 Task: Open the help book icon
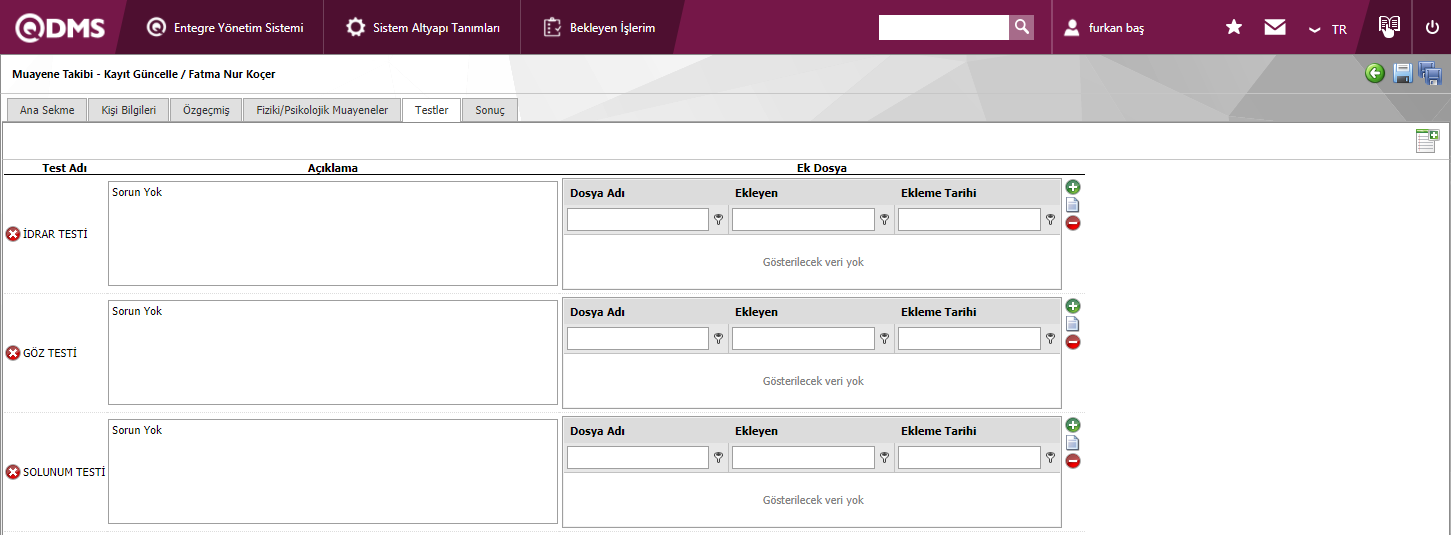pos(1388,26)
